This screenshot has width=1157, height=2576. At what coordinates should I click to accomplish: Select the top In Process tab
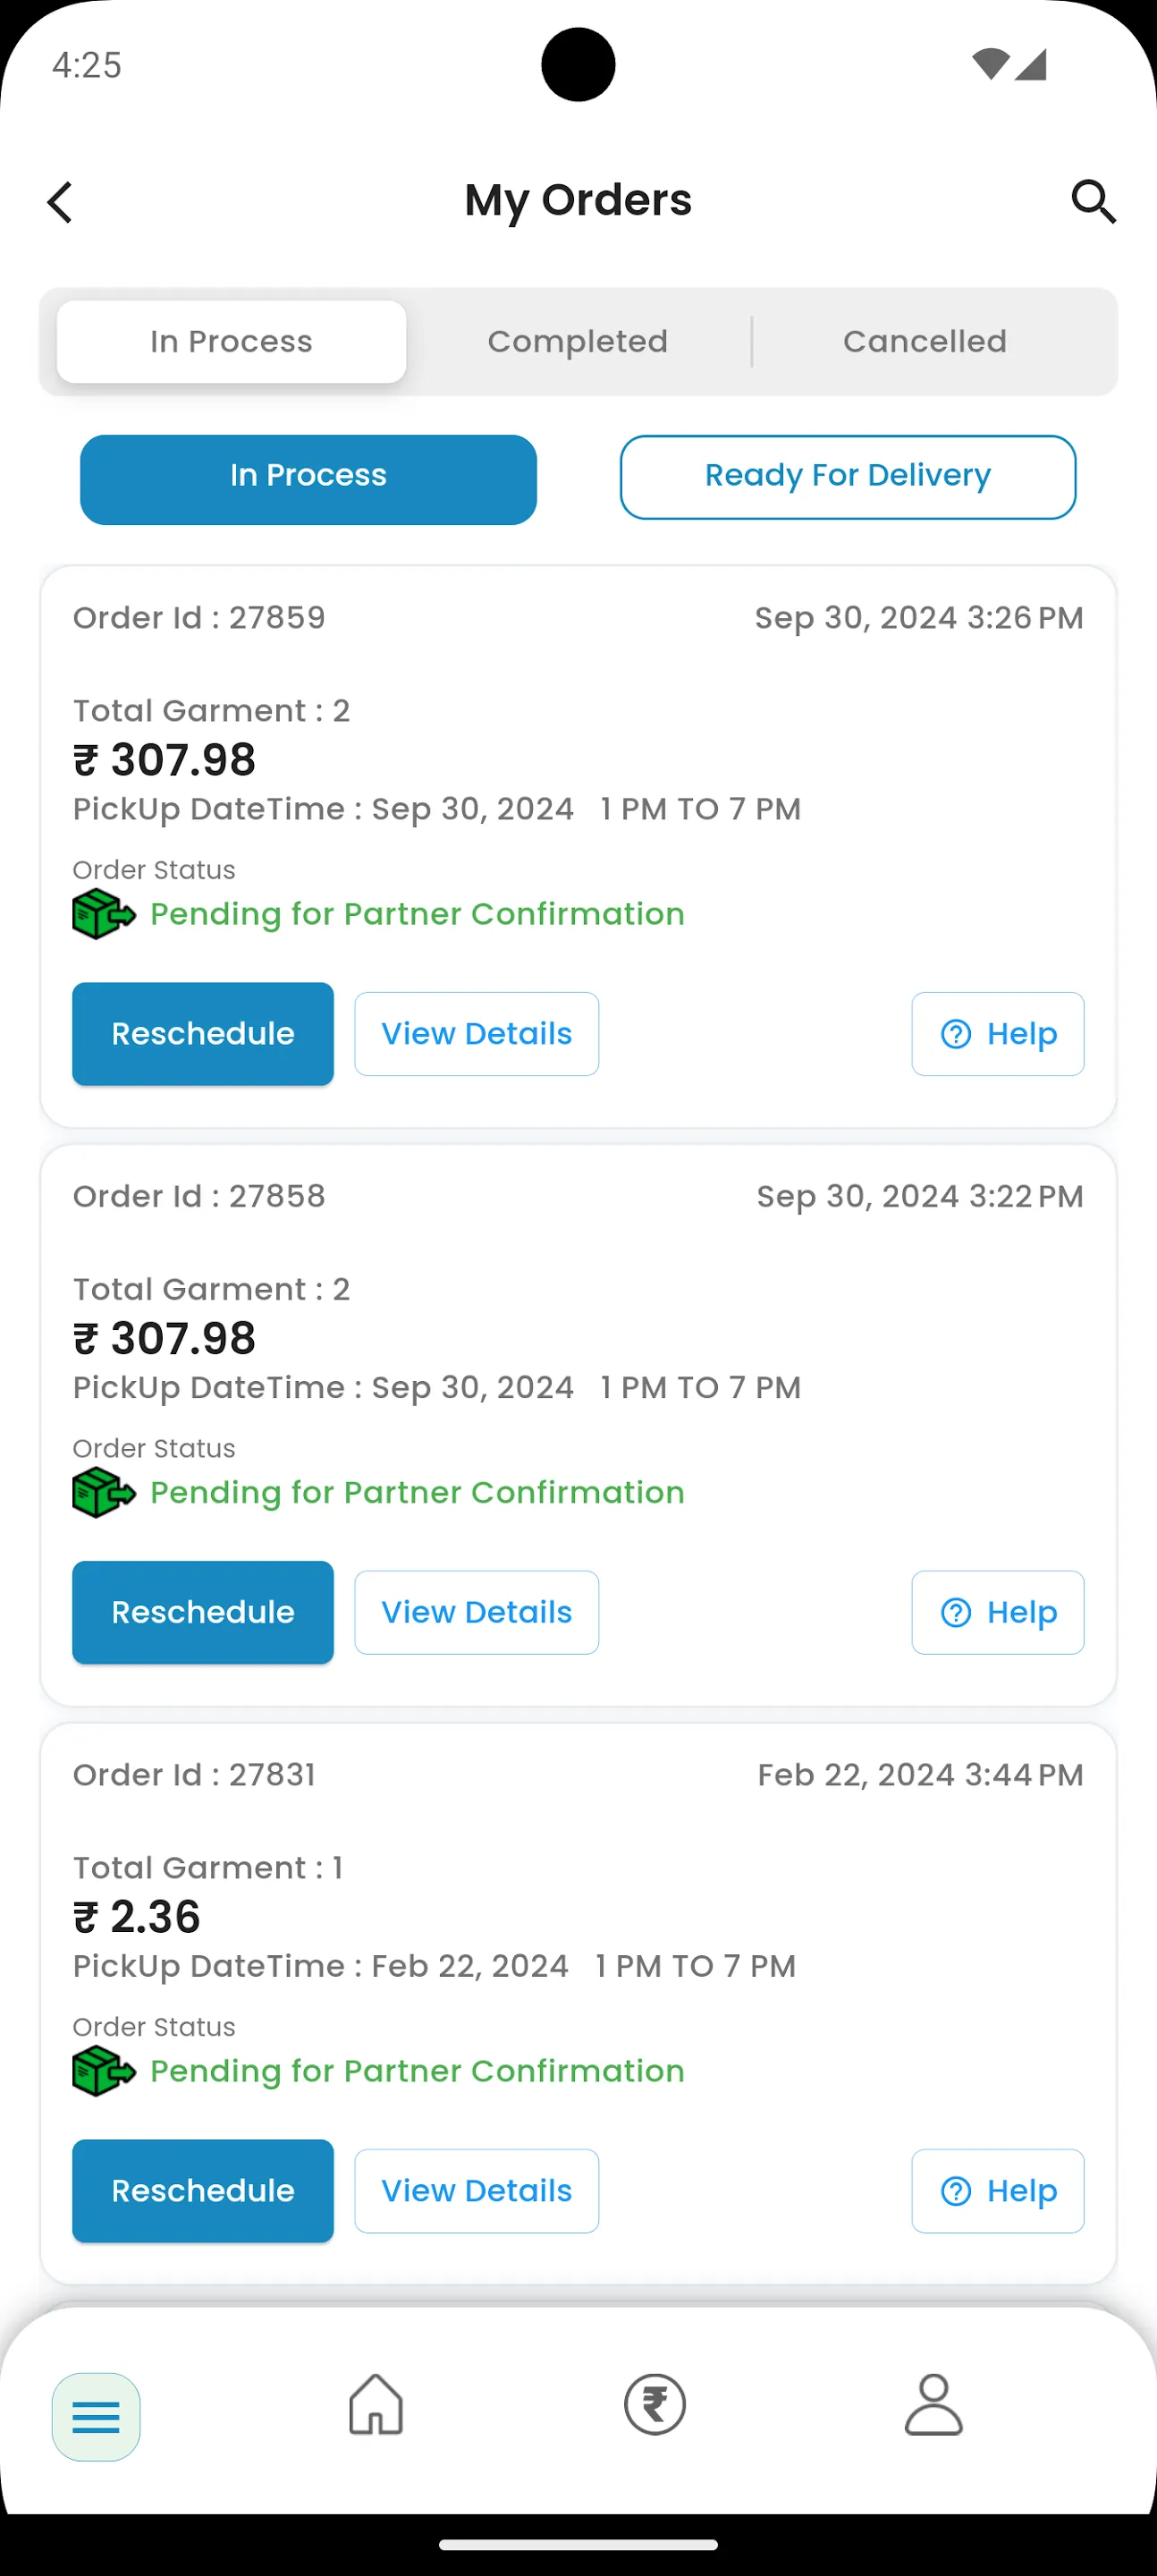[231, 342]
